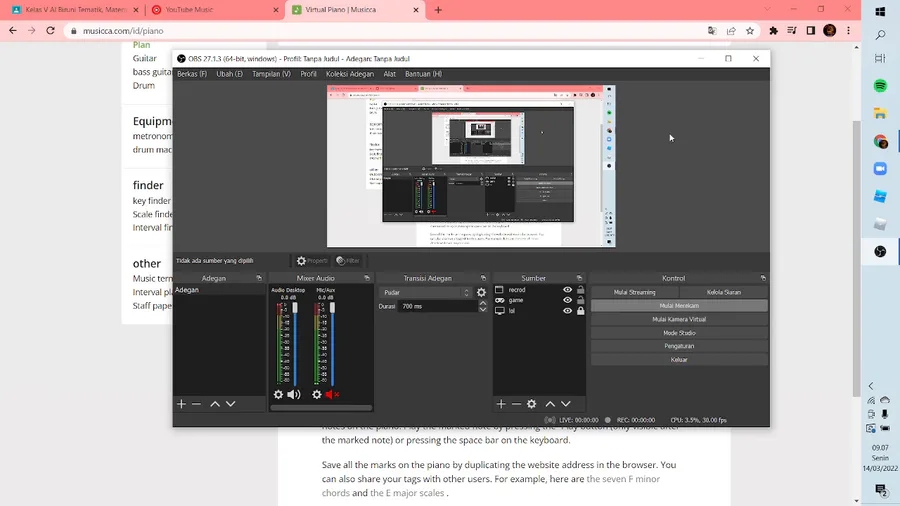Screen dimensions: 900x506
Task: Open Mic/Aux mixer settings gear
Action: 317,395
